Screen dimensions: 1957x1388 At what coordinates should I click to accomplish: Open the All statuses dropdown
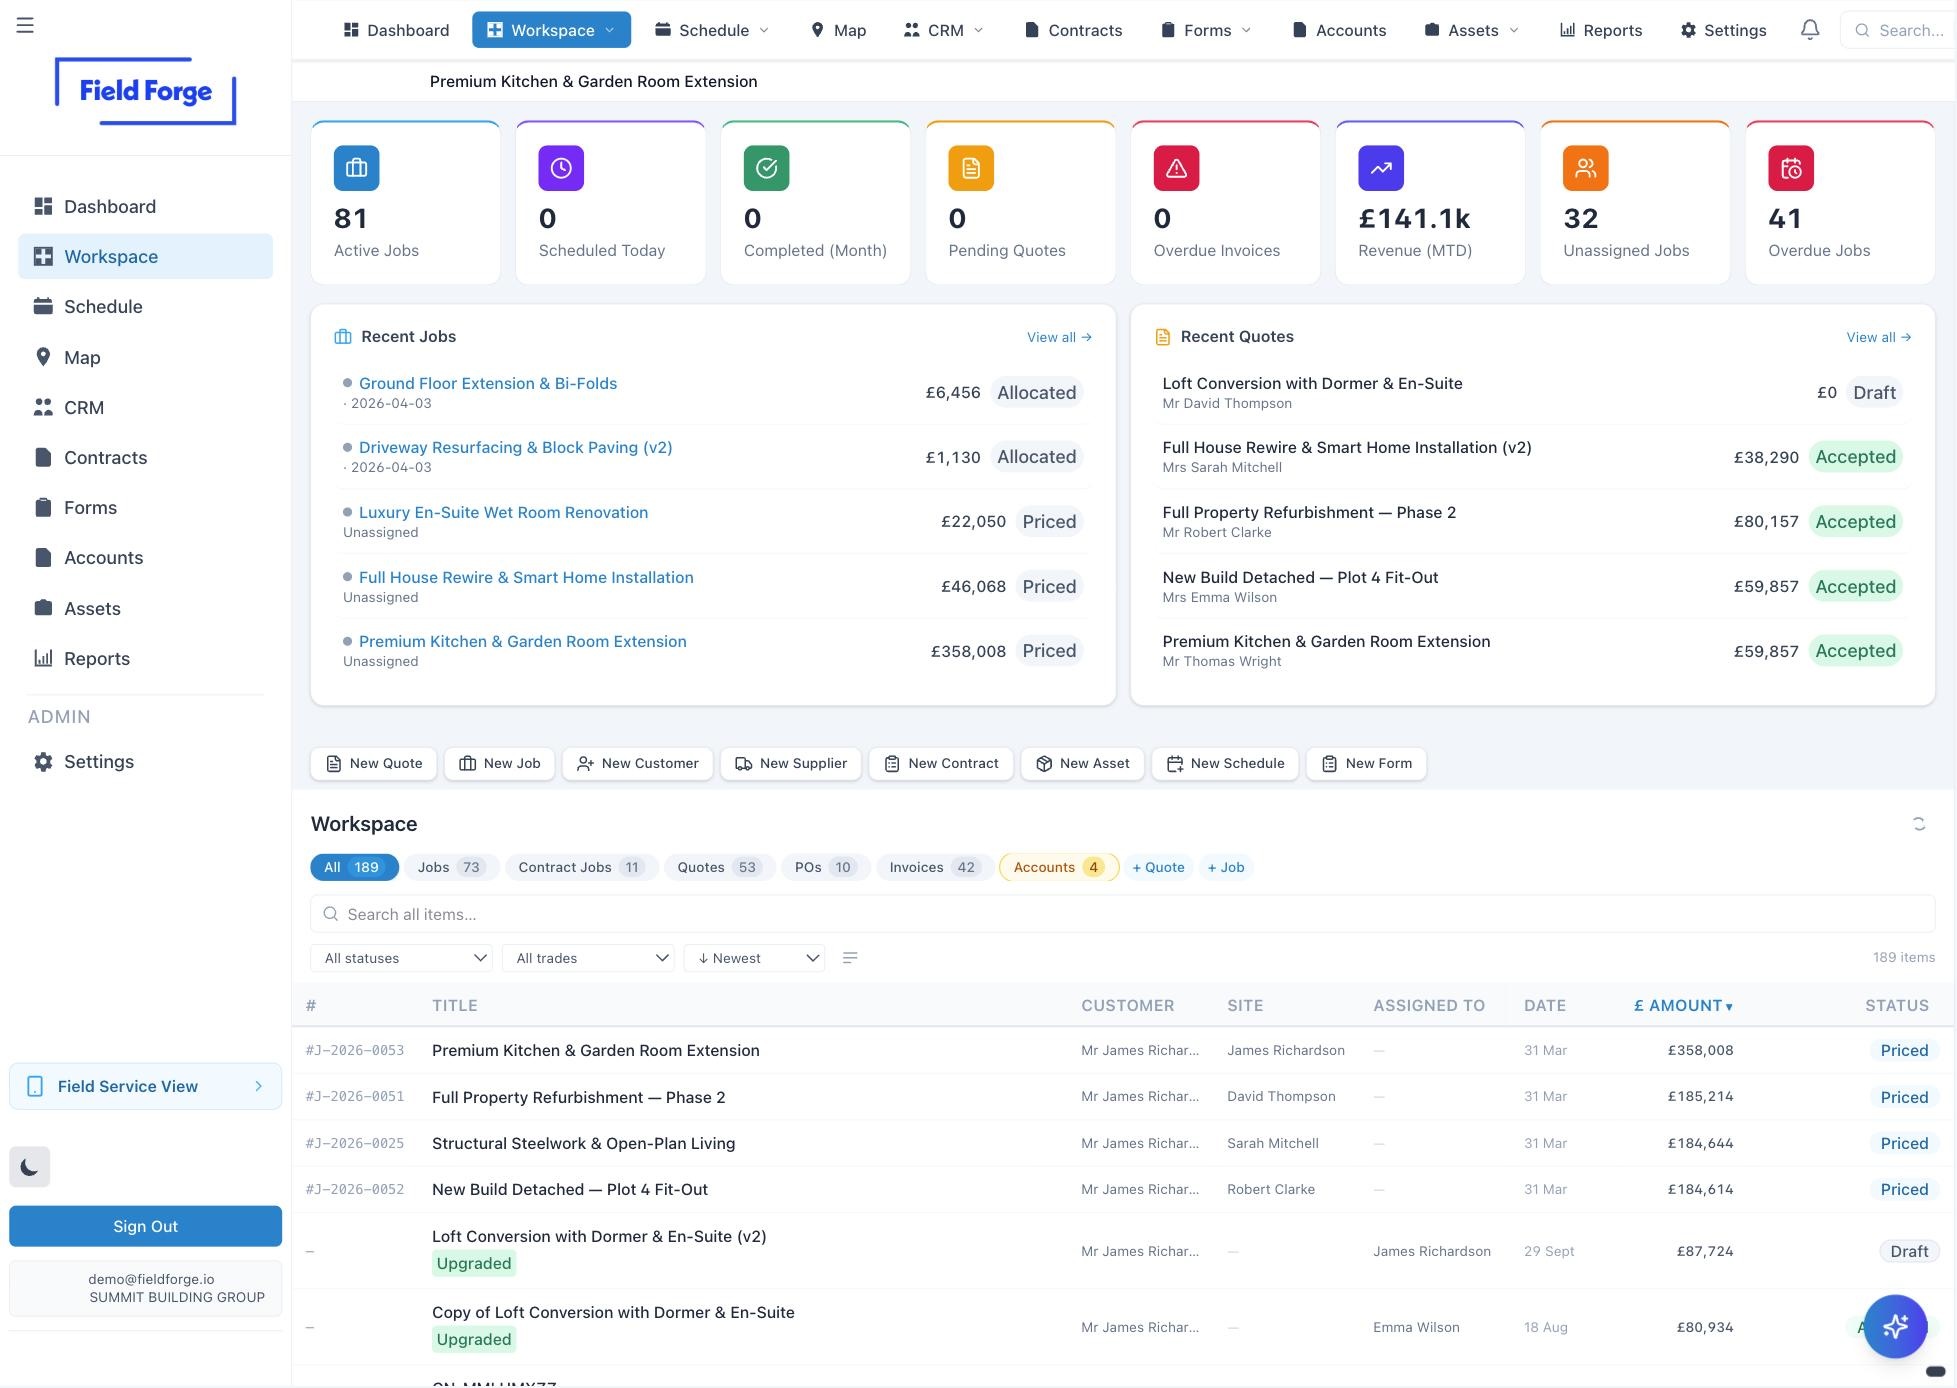(402, 958)
